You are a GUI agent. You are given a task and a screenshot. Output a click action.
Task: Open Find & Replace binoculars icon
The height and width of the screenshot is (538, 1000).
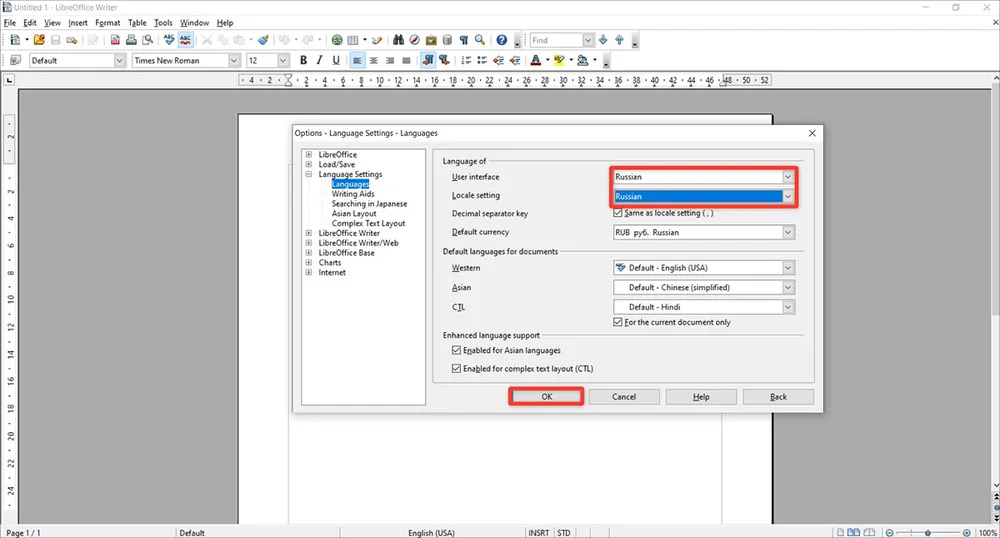point(399,40)
